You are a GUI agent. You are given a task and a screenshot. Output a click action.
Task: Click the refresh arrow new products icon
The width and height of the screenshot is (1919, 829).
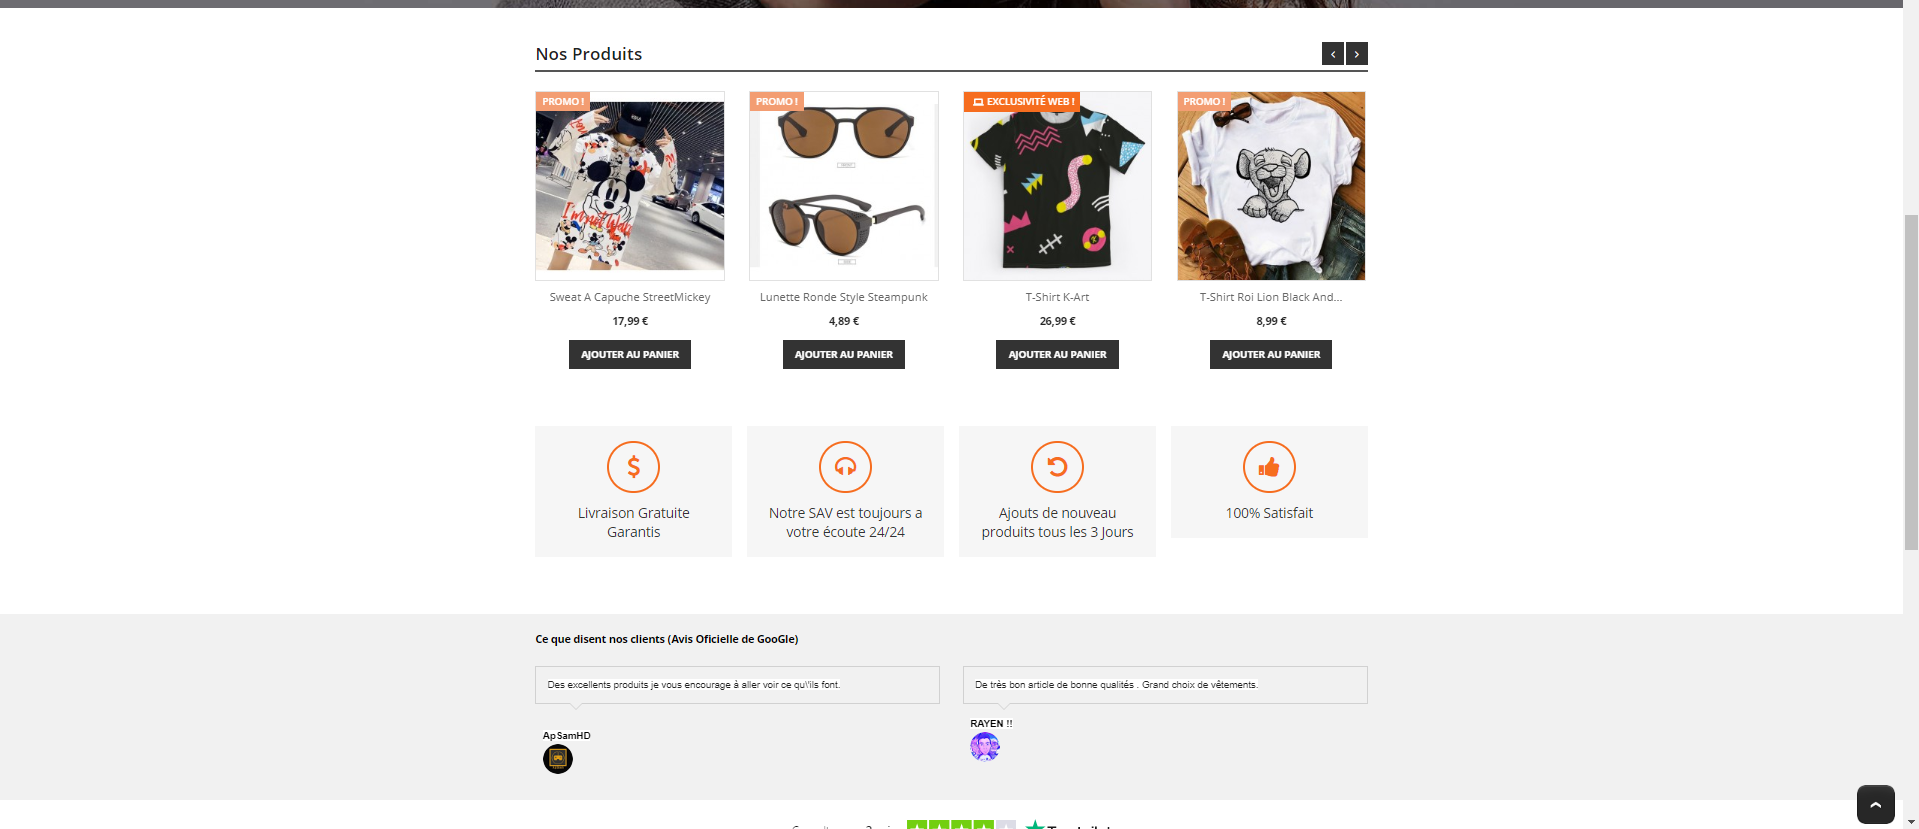1057,467
